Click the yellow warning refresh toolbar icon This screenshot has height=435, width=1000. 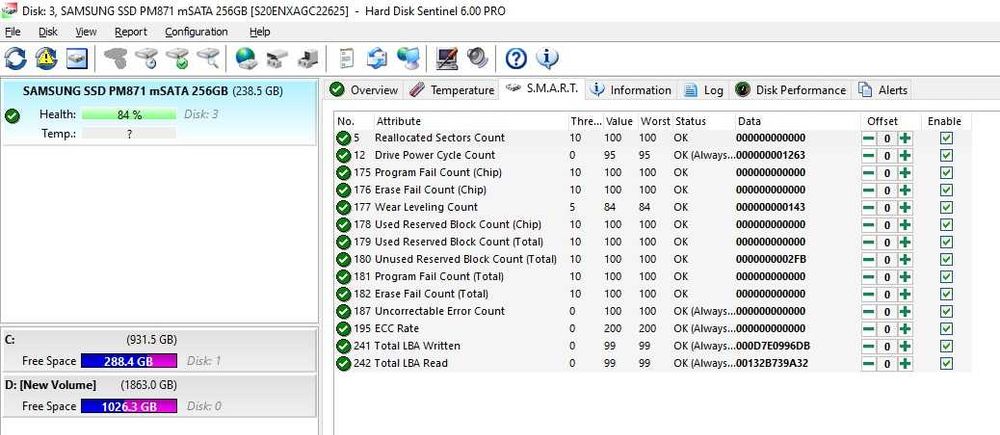point(47,59)
